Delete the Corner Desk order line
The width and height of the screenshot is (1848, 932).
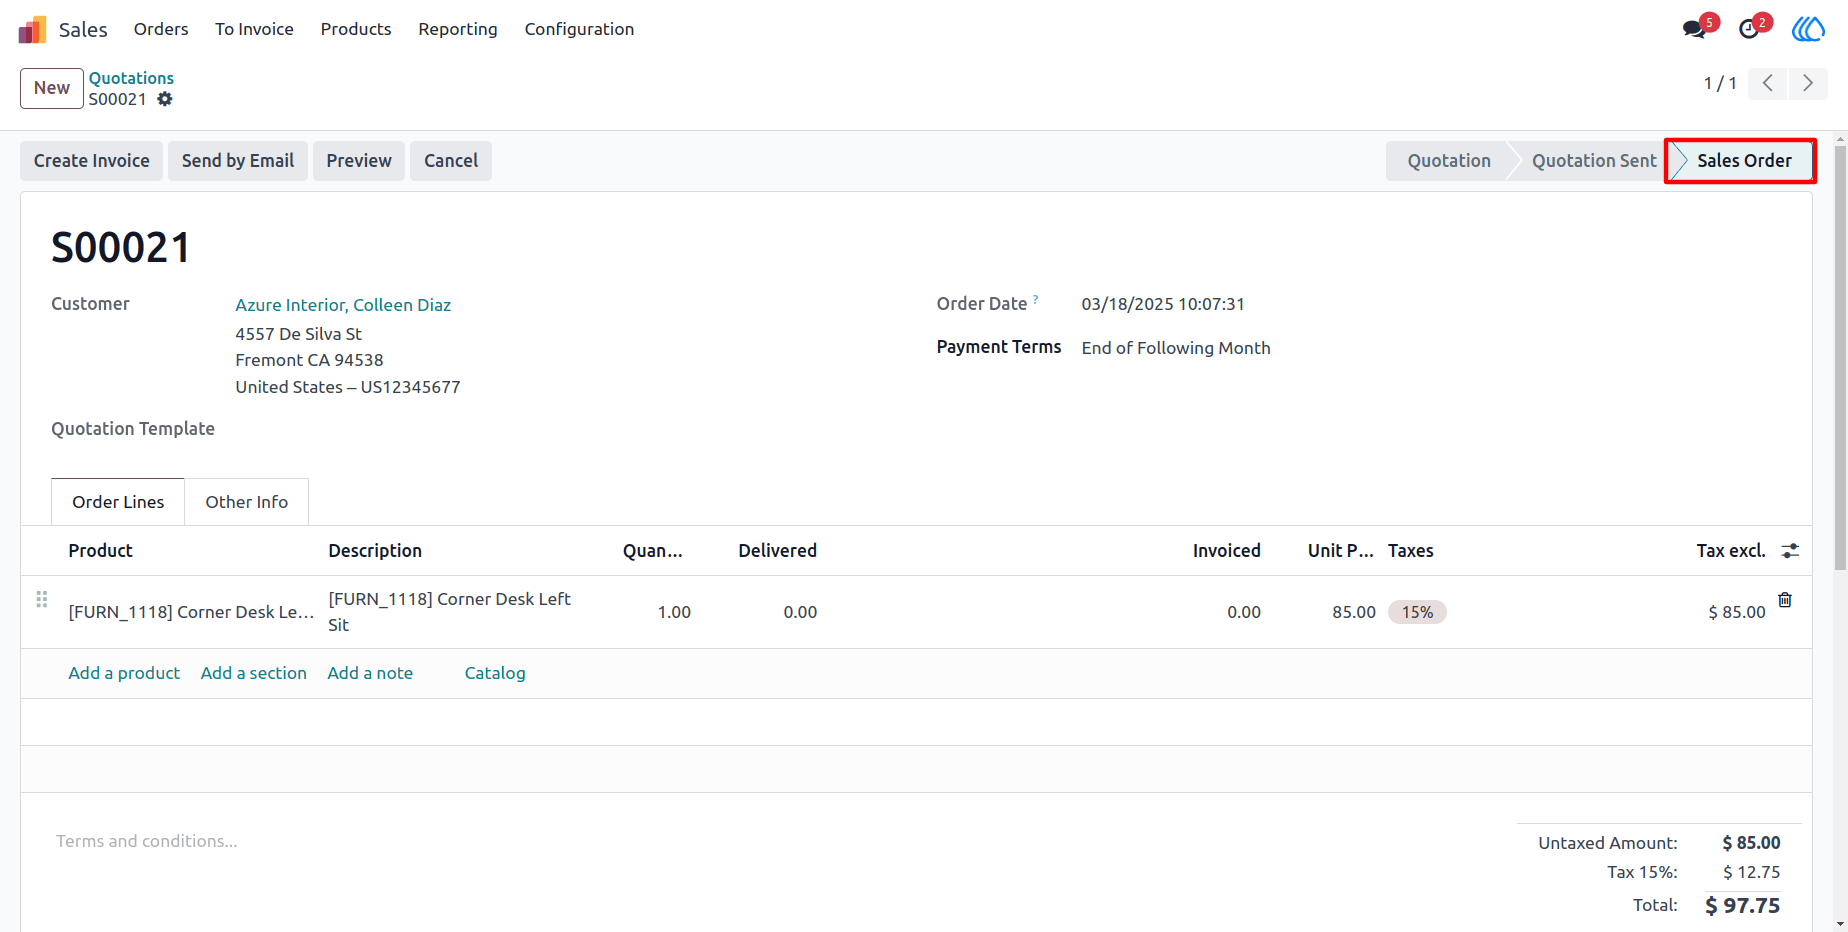click(x=1785, y=600)
